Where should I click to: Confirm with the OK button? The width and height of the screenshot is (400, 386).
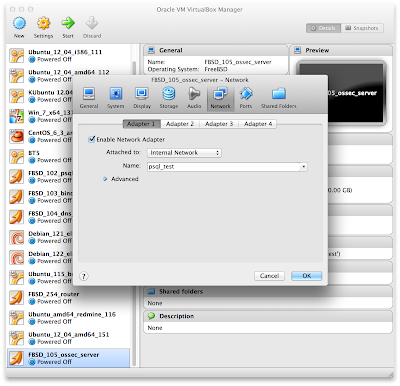tap(307, 276)
